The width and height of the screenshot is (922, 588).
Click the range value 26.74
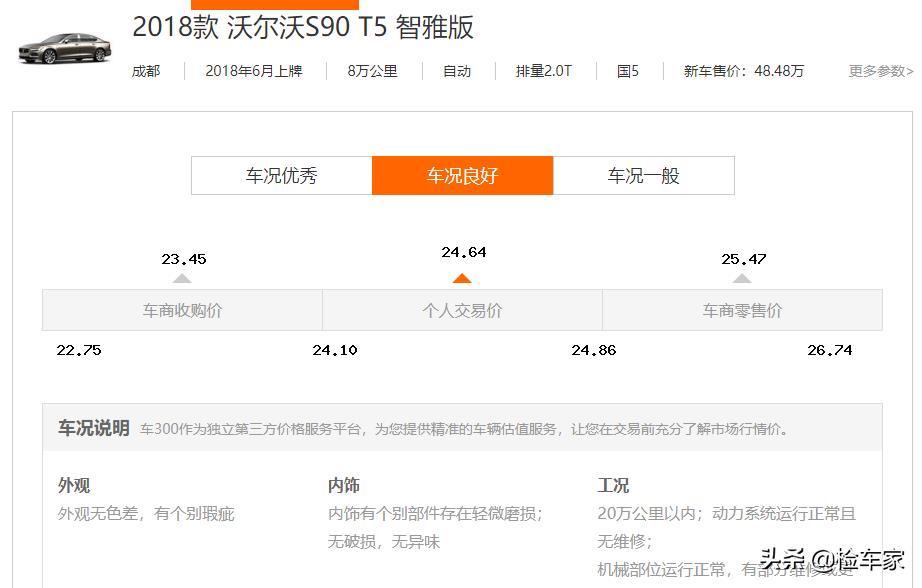pos(830,350)
